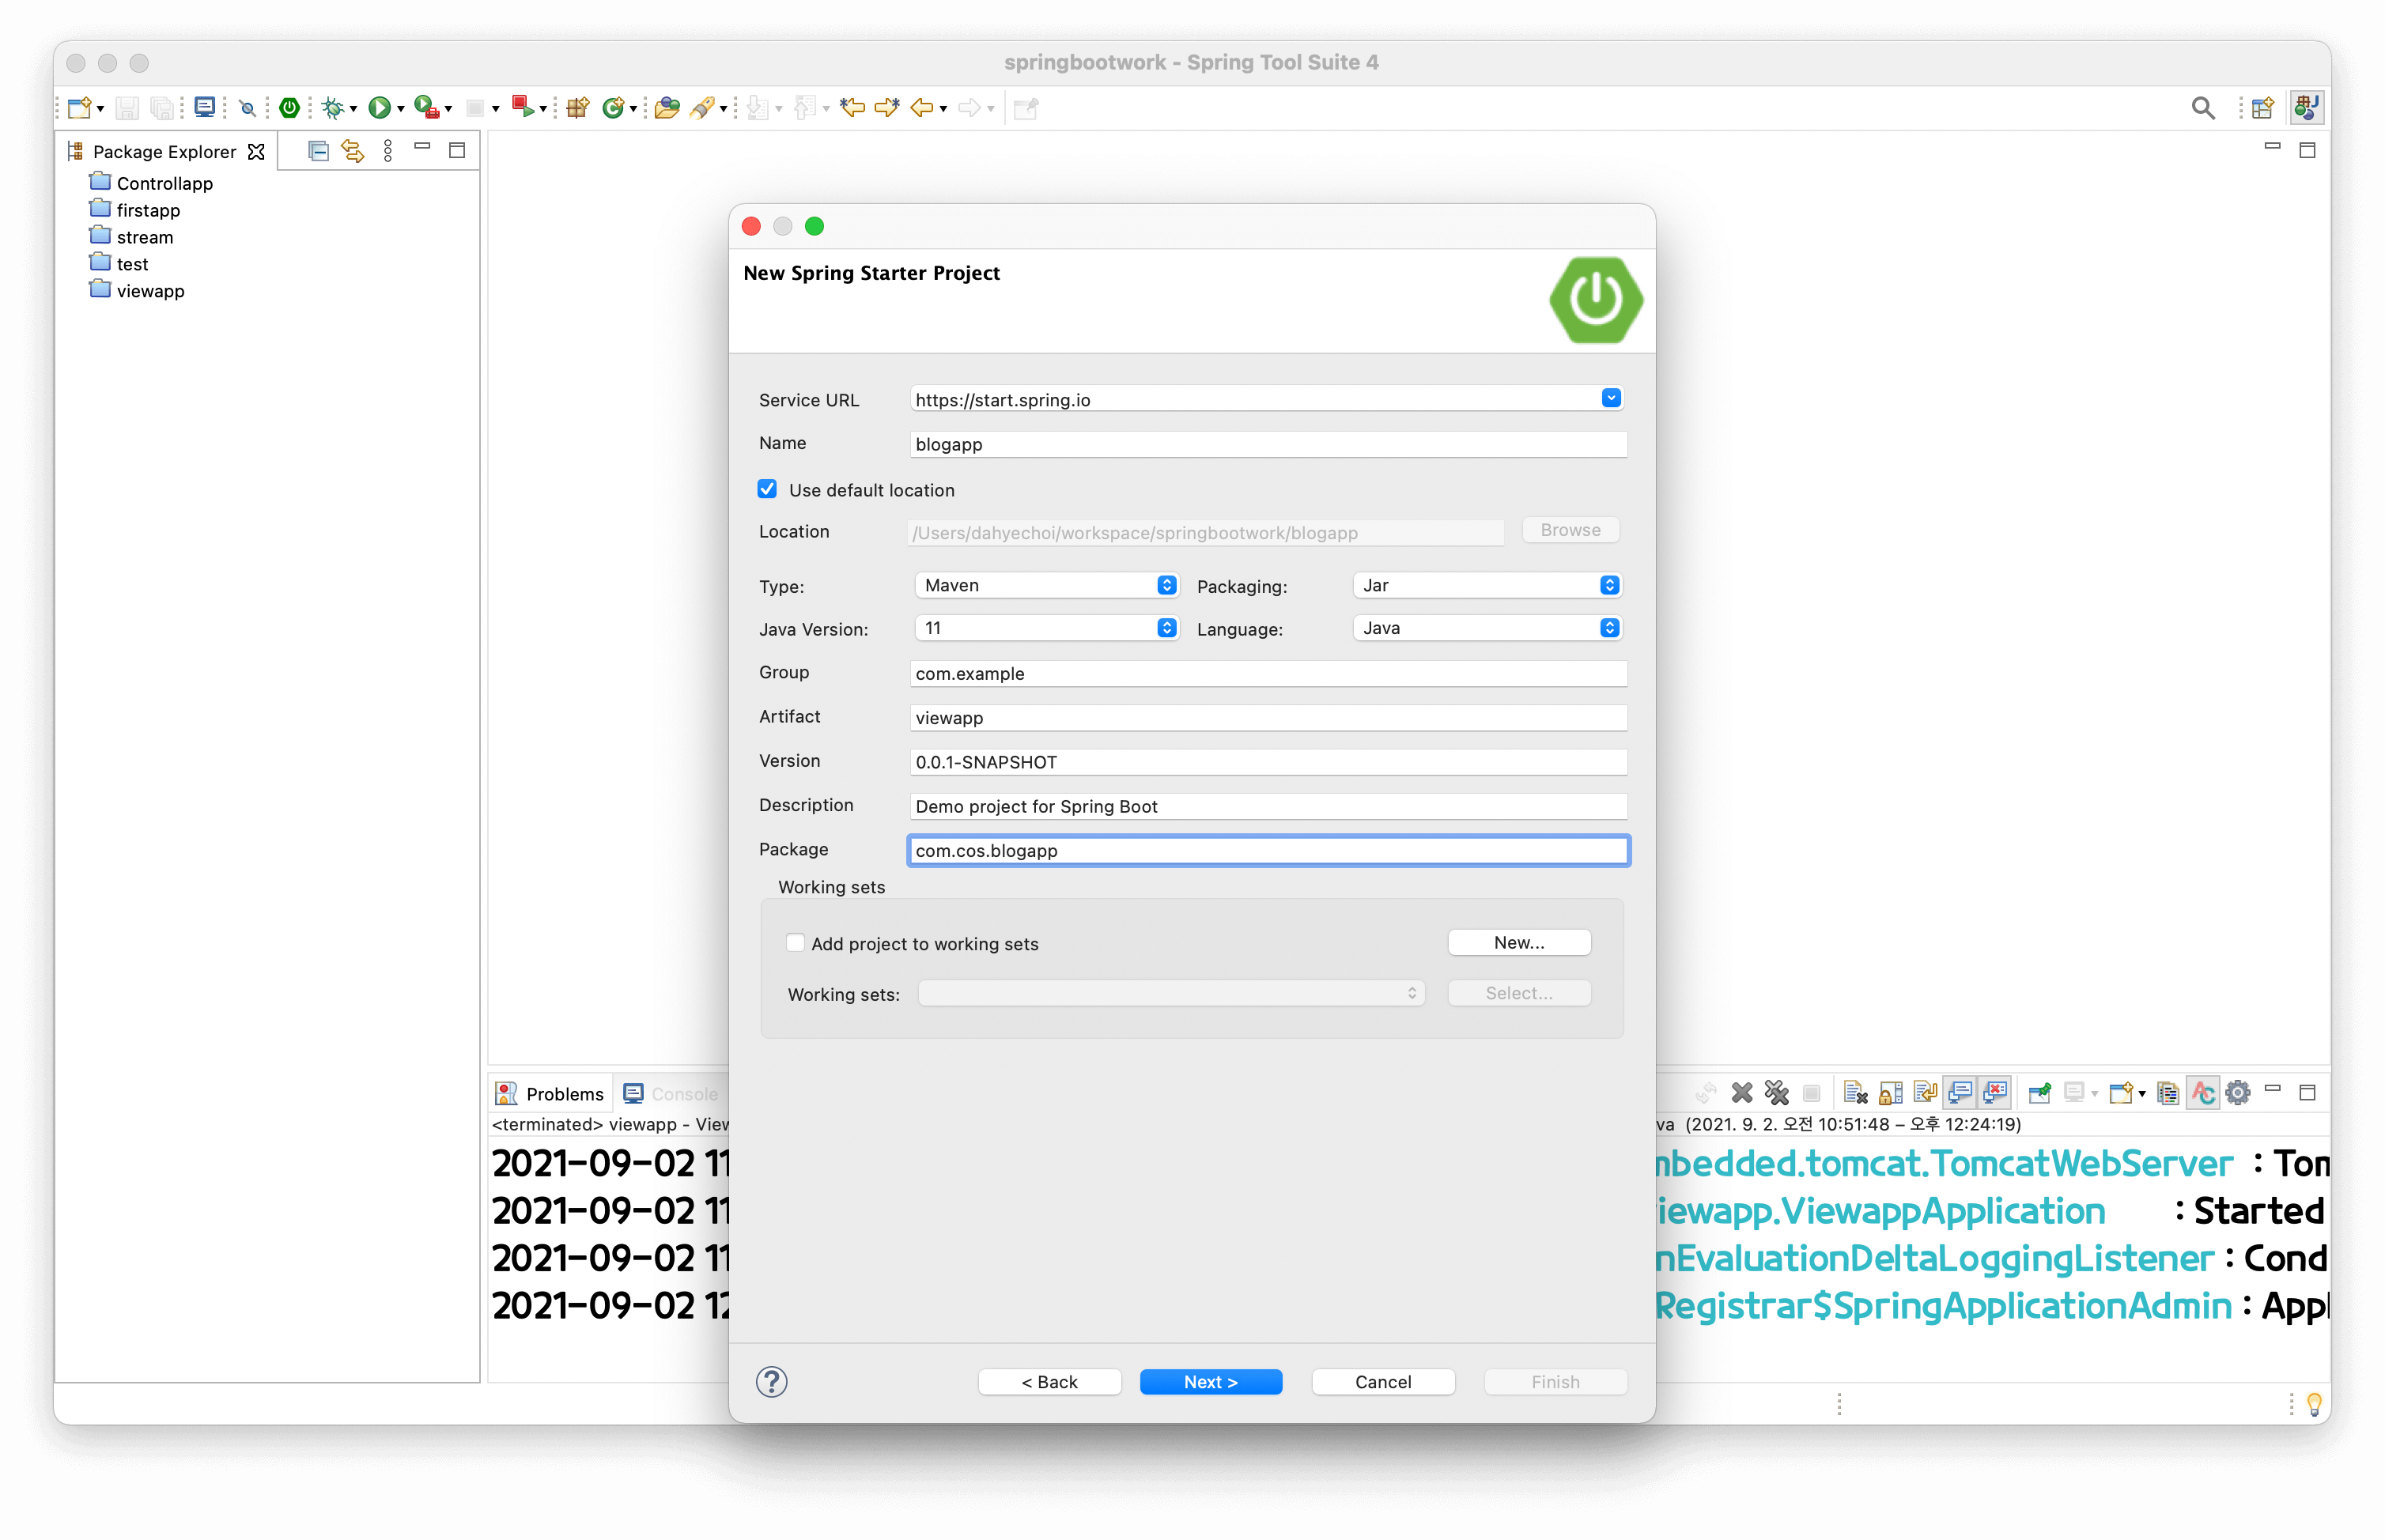Screen dimensions: 2385x1540
Task: Click the Back navigation arrow icon
Action: point(922,108)
